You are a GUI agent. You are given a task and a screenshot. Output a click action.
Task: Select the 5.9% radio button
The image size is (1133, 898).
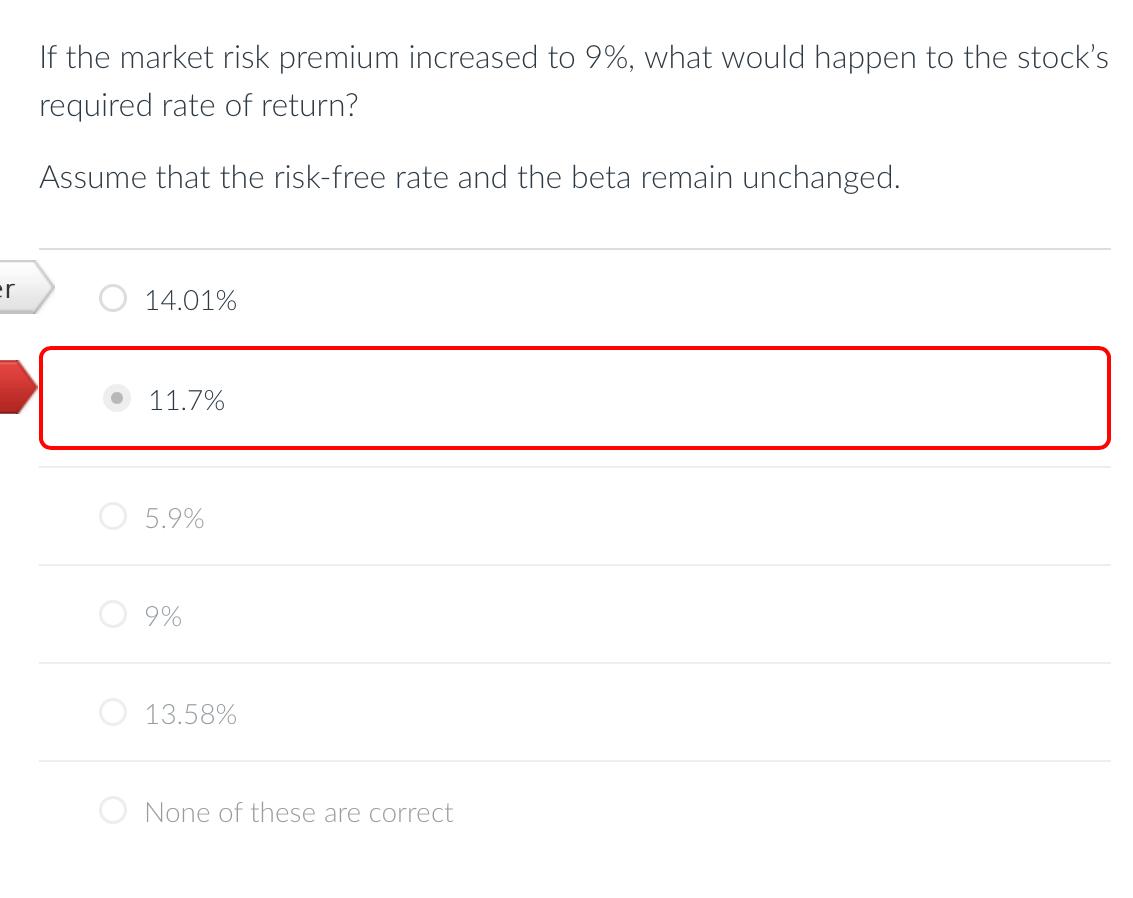coord(113,515)
